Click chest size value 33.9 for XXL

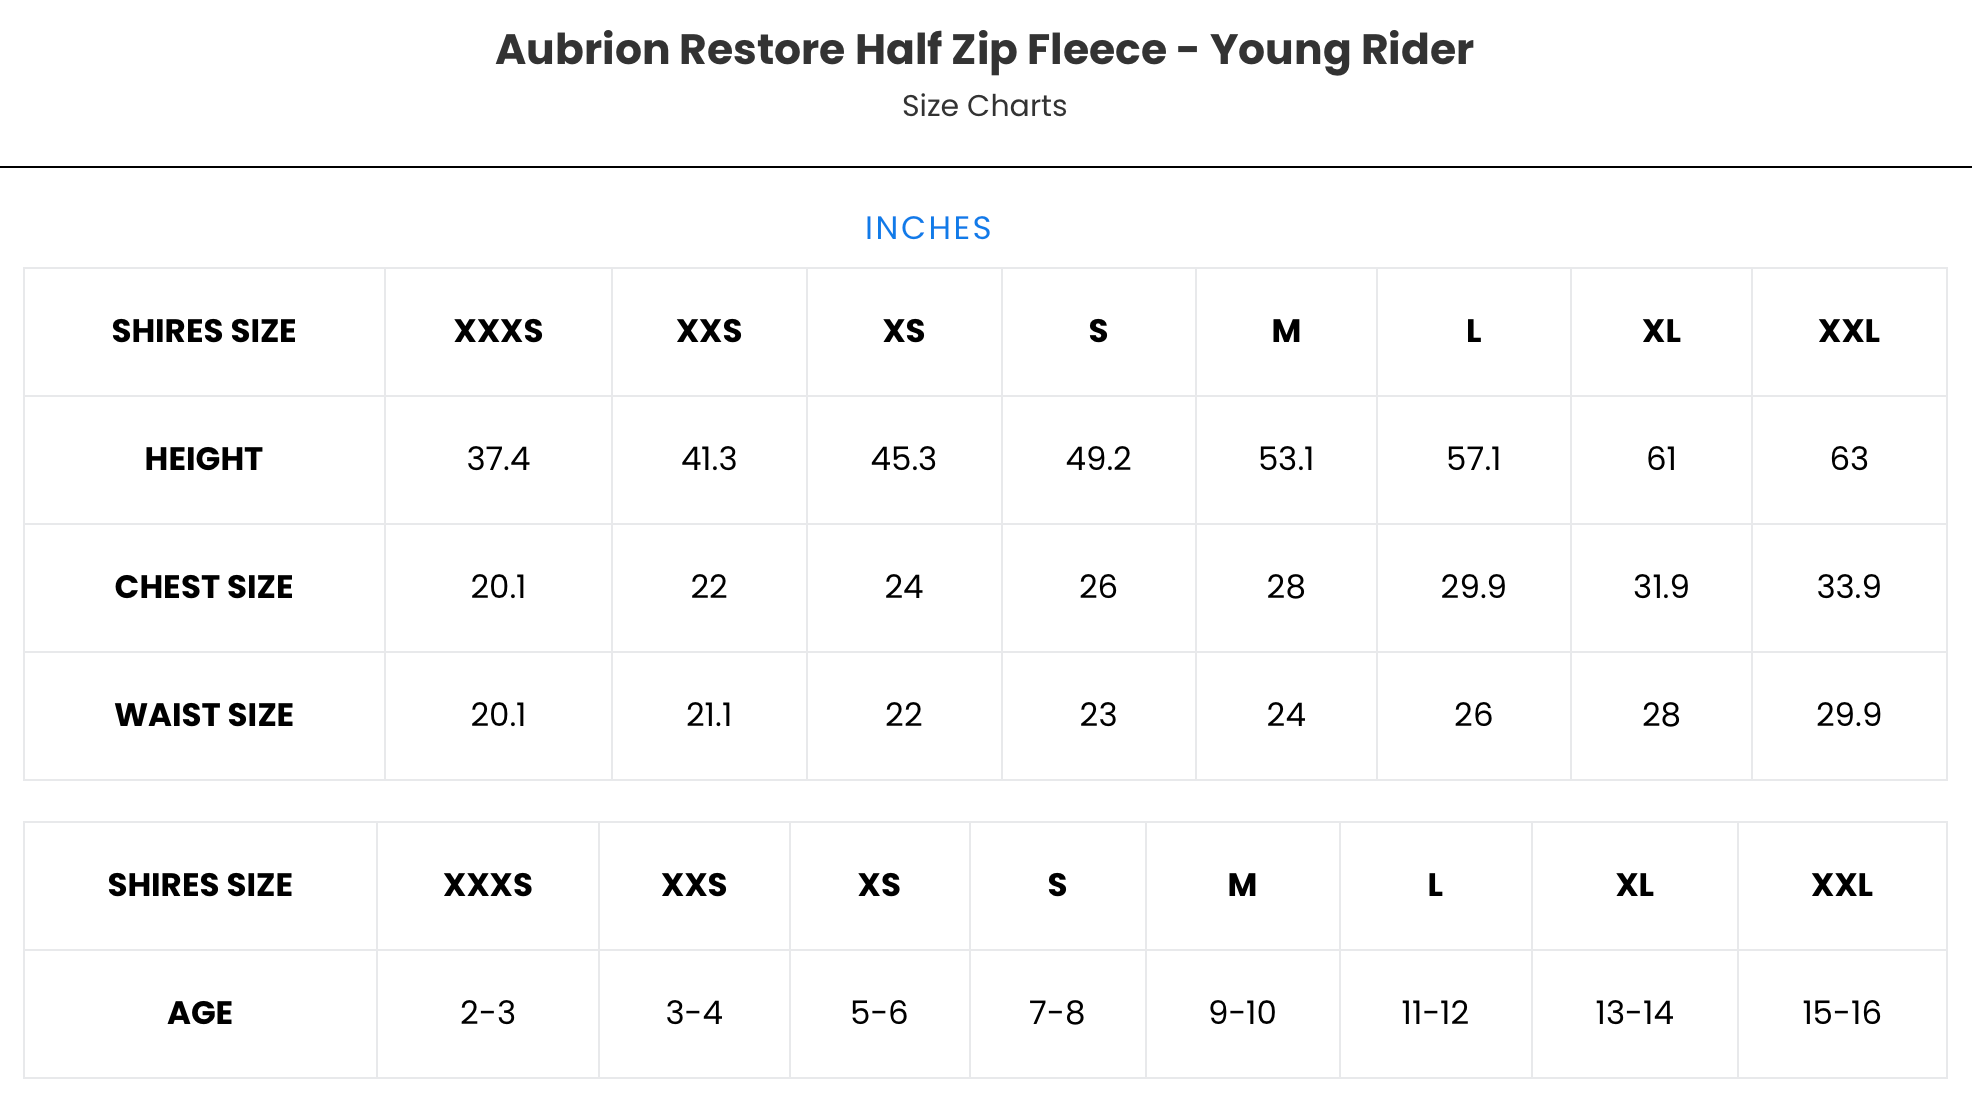click(x=1848, y=587)
